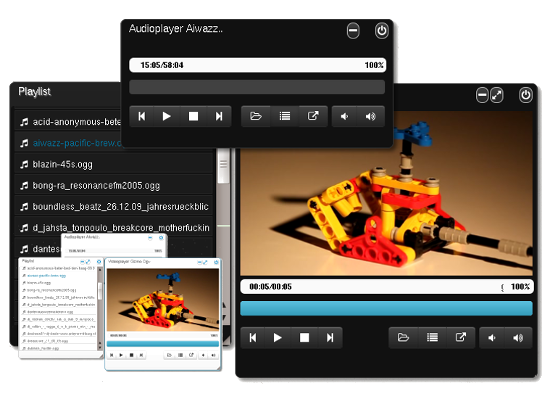Pop out external icon in video player
The height and width of the screenshot is (399, 550).
click(461, 338)
